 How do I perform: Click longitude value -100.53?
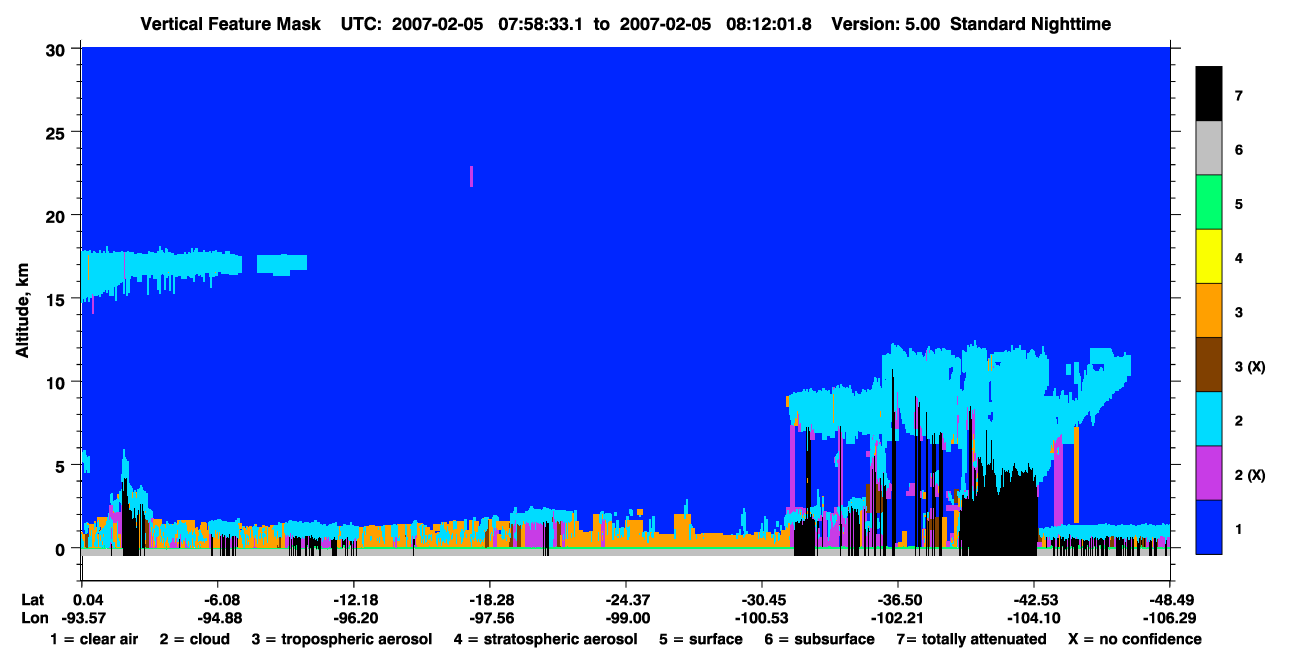(x=762, y=618)
